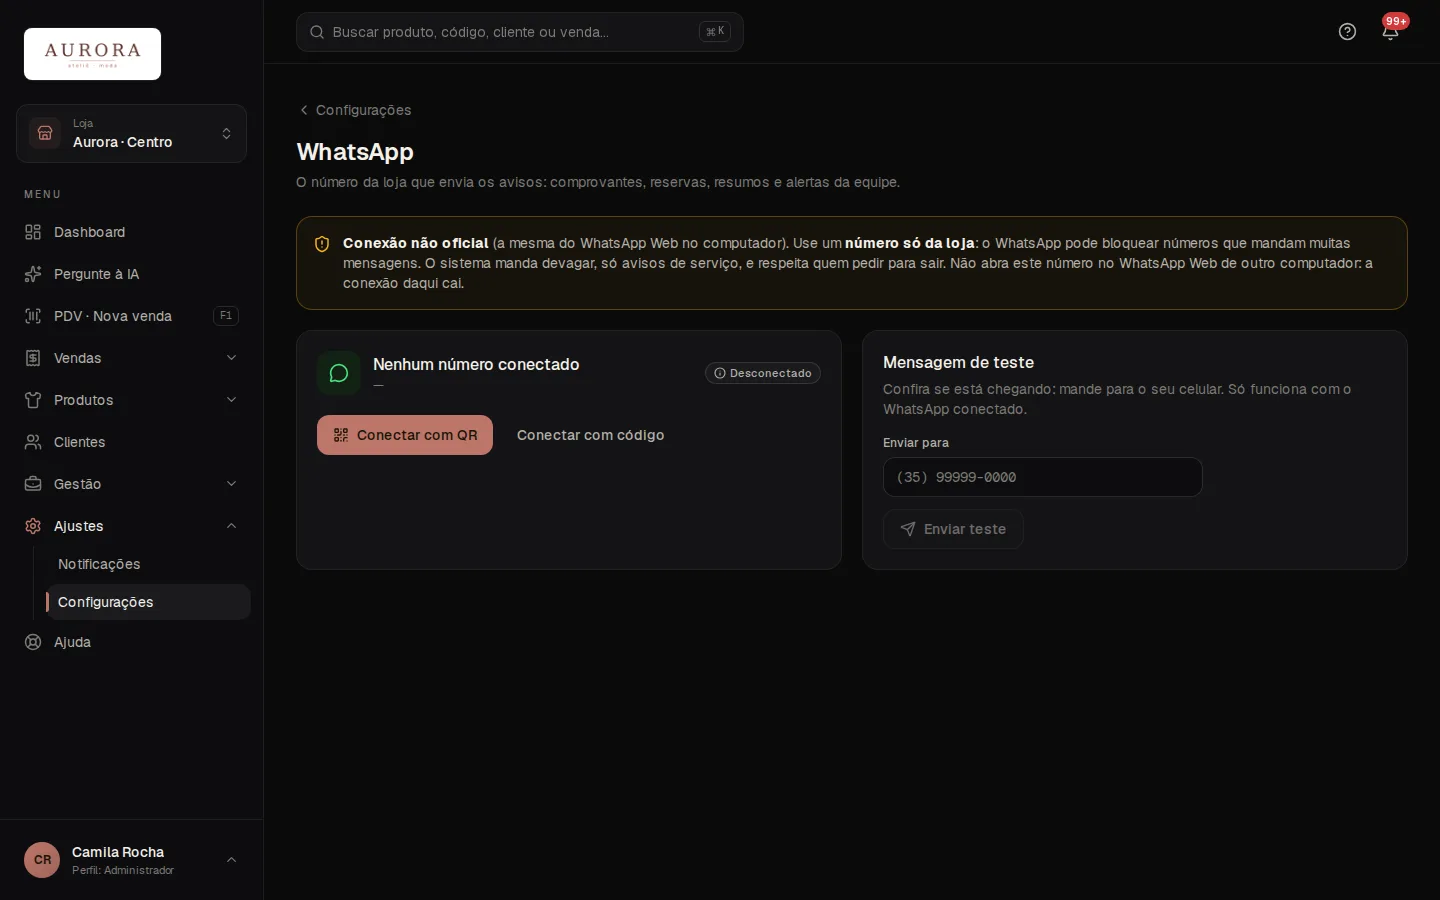The height and width of the screenshot is (900, 1440).
Task: Click the Dashboard grid icon
Action: [33, 232]
